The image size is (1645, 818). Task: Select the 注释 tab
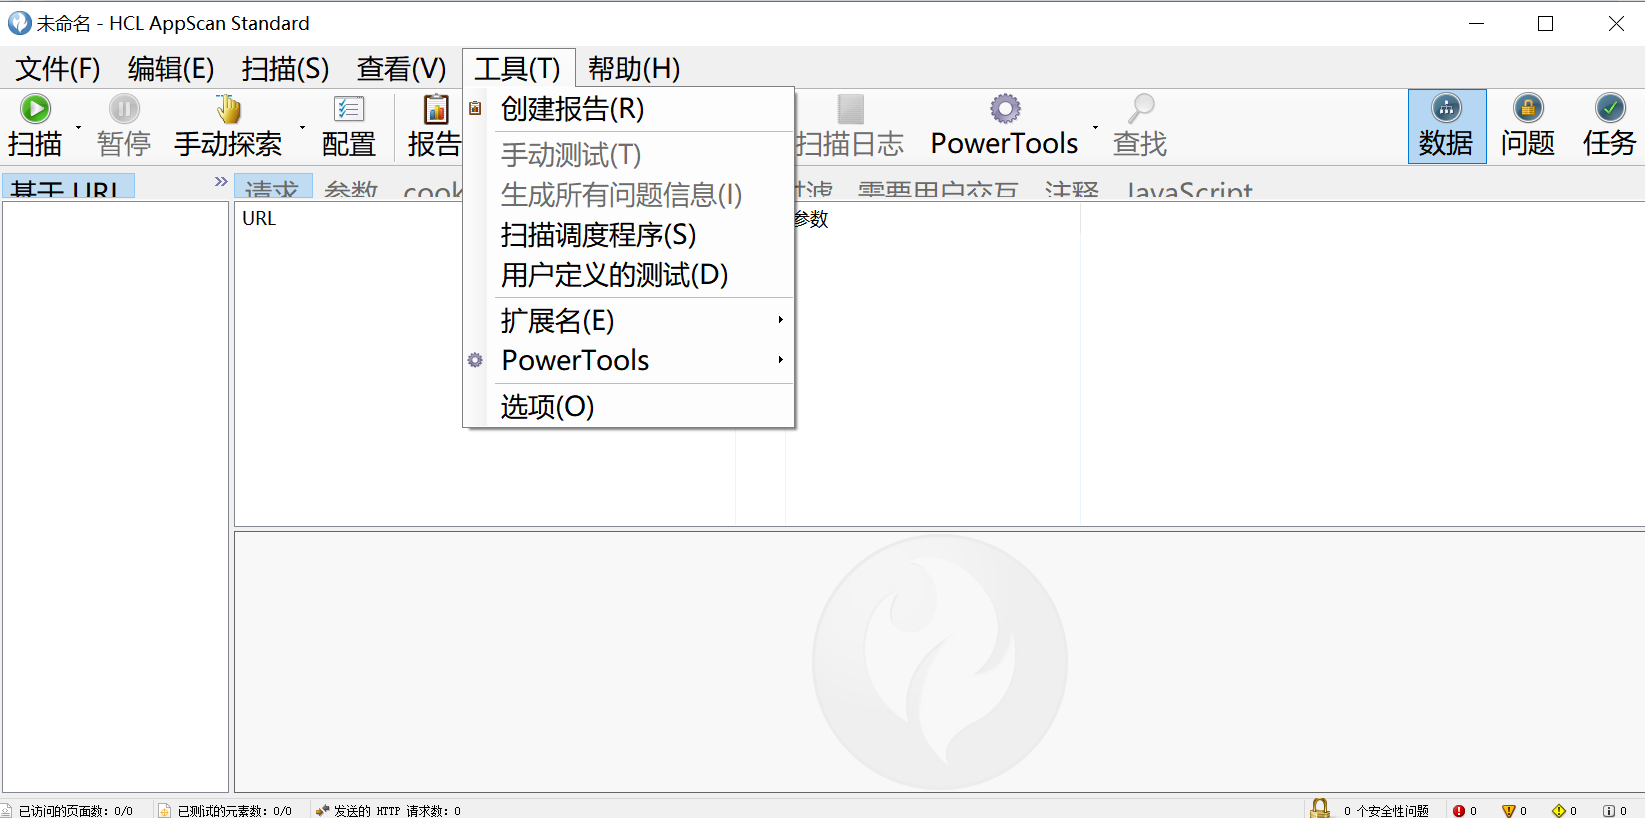(x=1072, y=186)
